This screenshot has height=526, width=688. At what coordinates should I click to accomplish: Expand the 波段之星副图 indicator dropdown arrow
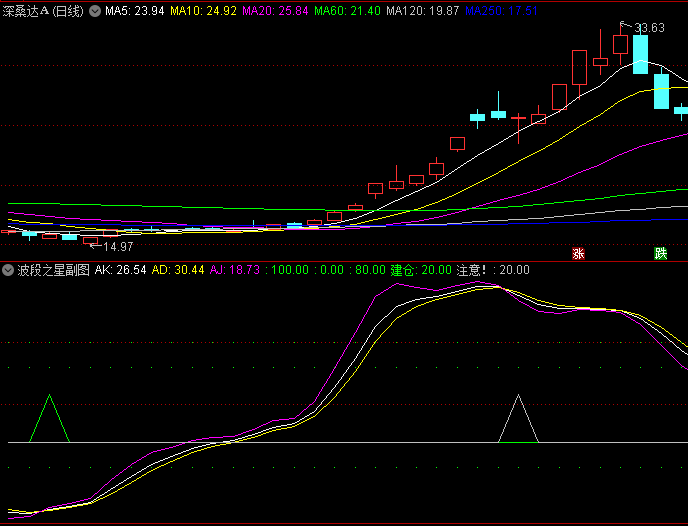click(7, 270)
